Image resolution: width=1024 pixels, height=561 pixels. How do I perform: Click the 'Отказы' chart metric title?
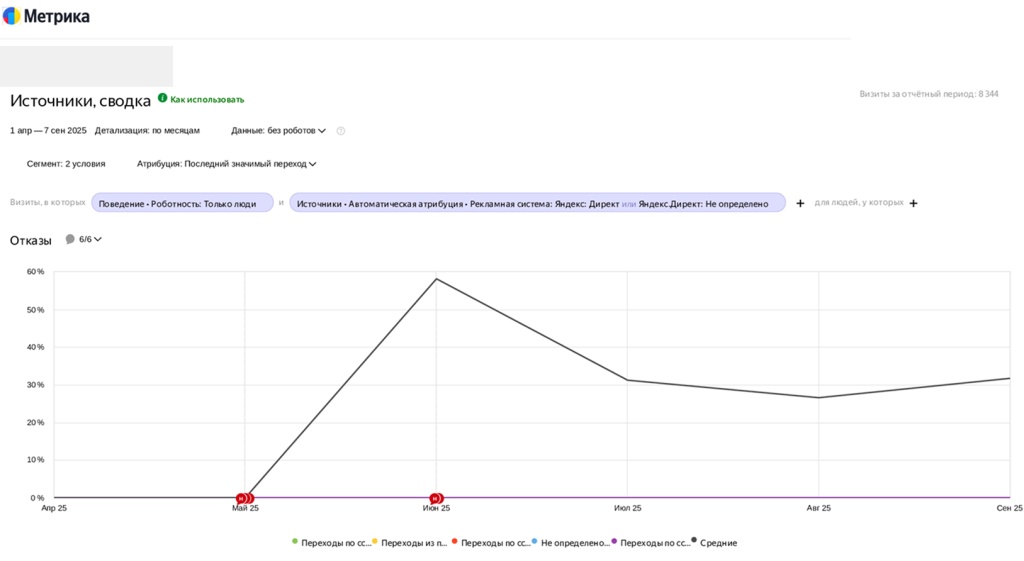(x=30, y=240)
